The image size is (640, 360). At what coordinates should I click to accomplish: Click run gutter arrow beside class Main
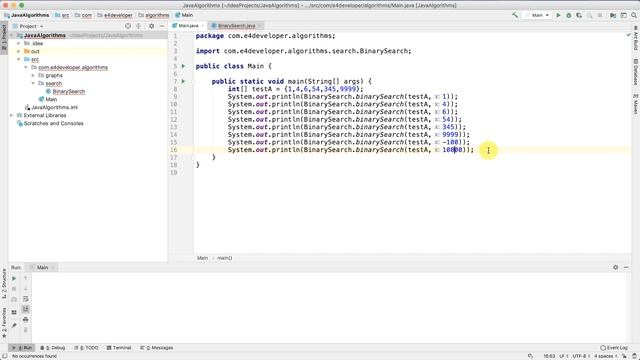click(183, 66)
